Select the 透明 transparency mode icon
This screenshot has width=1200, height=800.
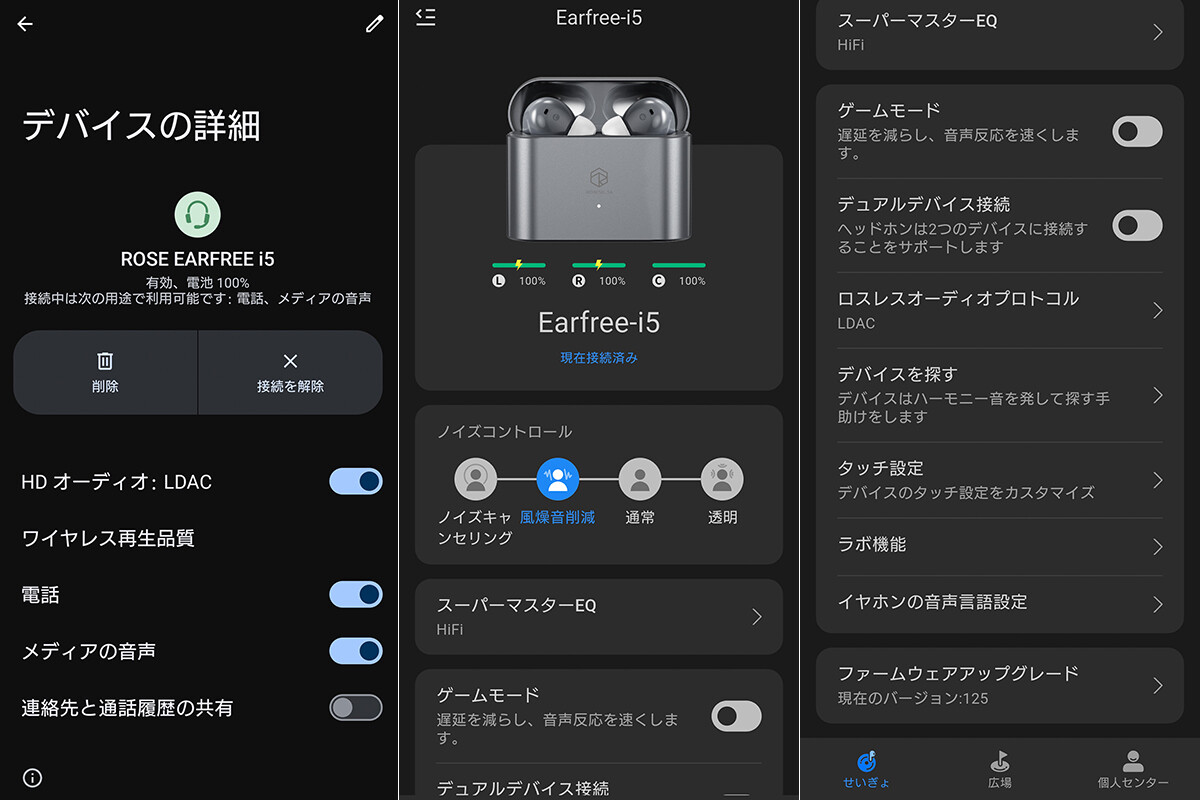point(722,479)
